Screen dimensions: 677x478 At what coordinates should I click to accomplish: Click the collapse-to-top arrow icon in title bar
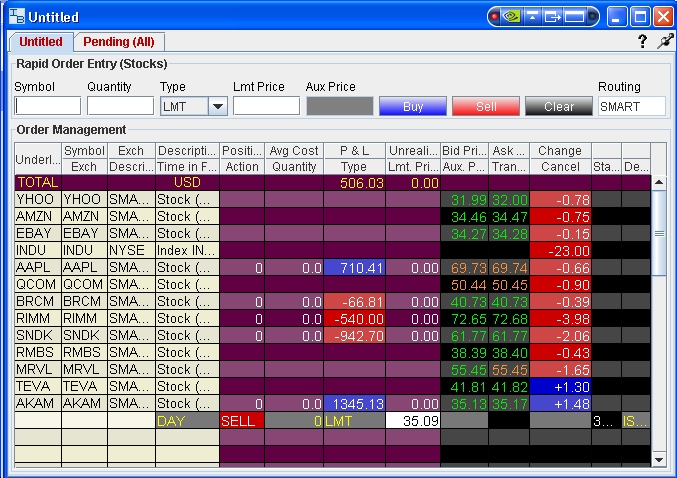click(x=534, y=17)
